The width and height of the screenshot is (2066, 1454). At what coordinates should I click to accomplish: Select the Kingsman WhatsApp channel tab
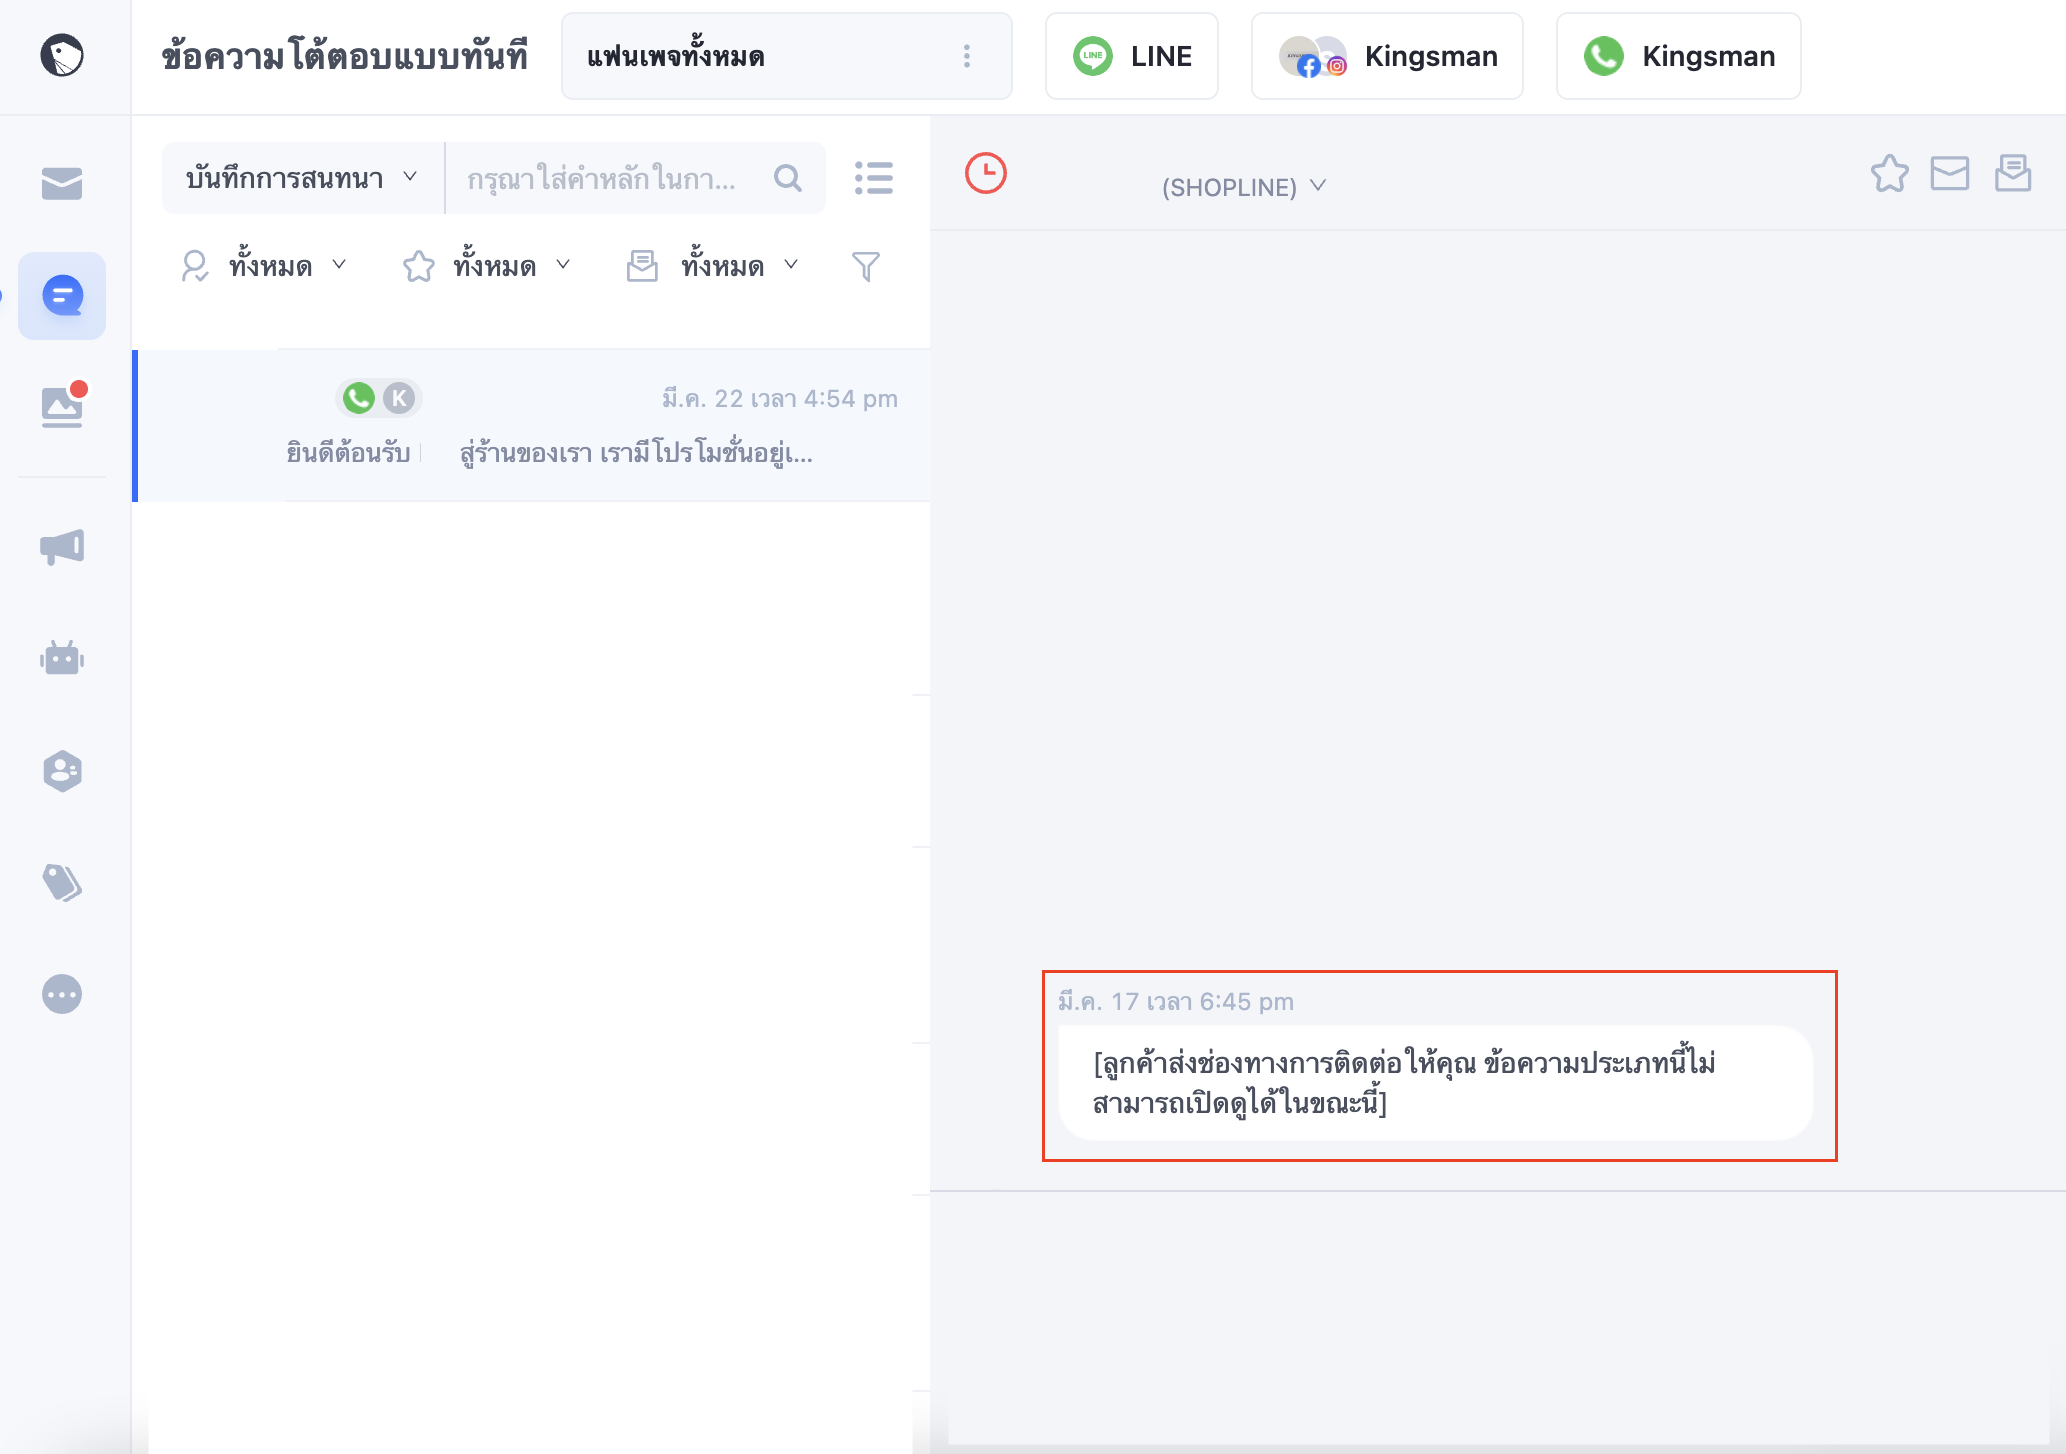tap(1679, 56)
